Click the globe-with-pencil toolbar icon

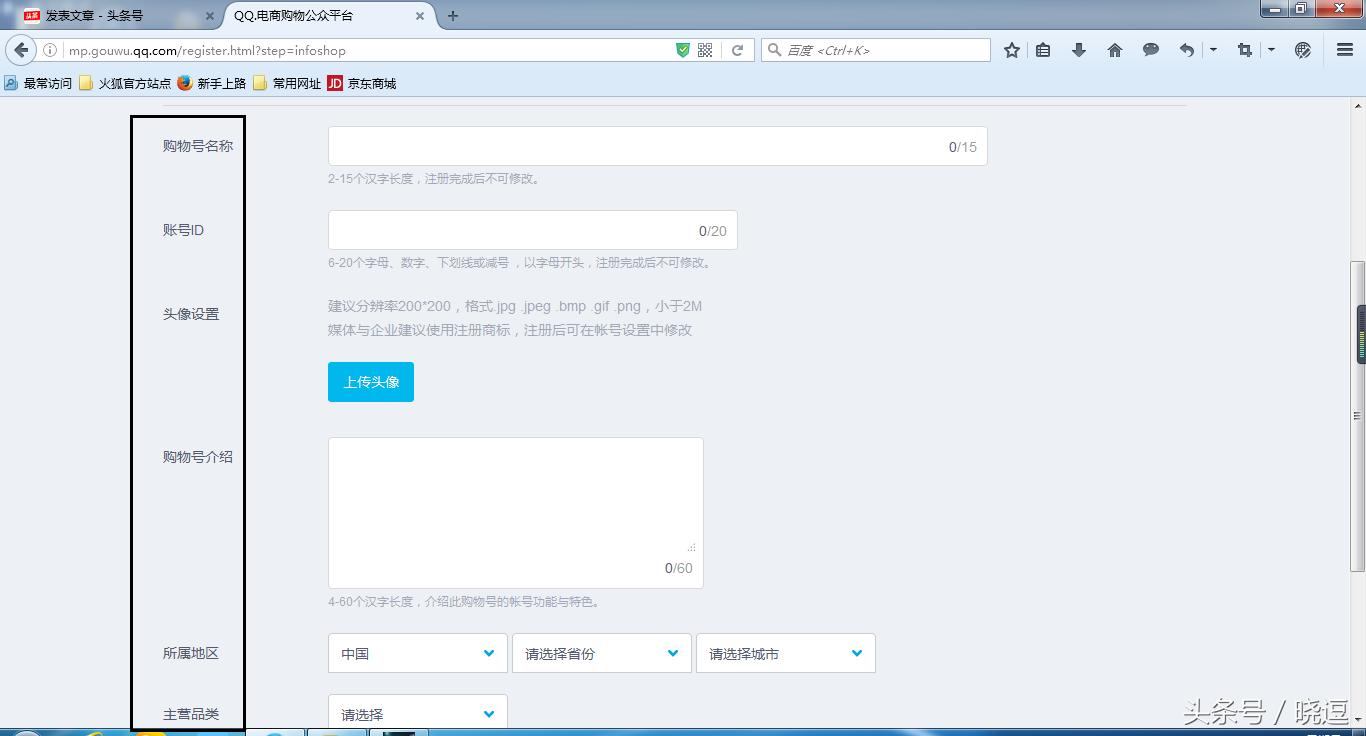click(x=1301, y=49)
